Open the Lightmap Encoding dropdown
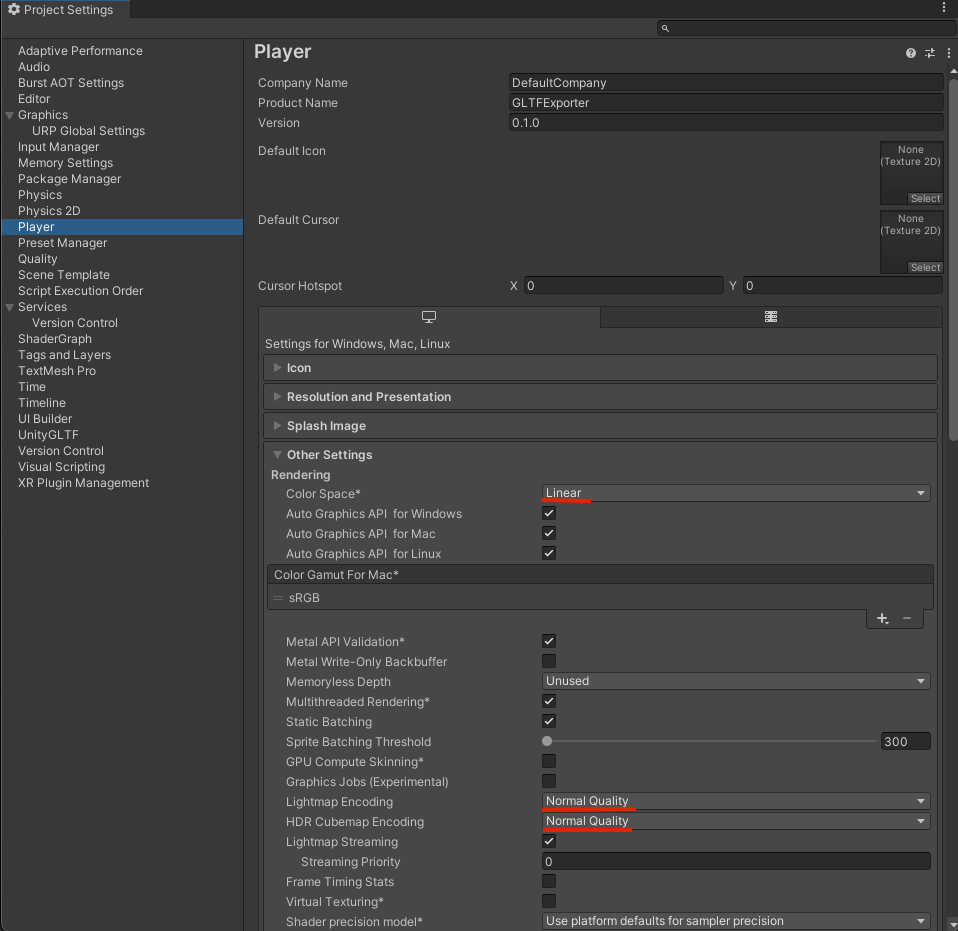The image size is (958, 931). tap(735, 802)
